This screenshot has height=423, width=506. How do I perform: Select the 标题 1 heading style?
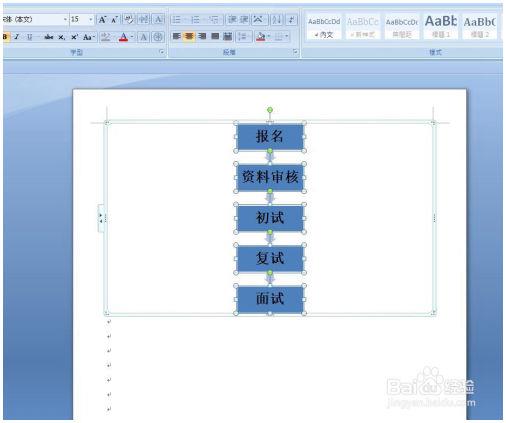click(x=441, y=26)
